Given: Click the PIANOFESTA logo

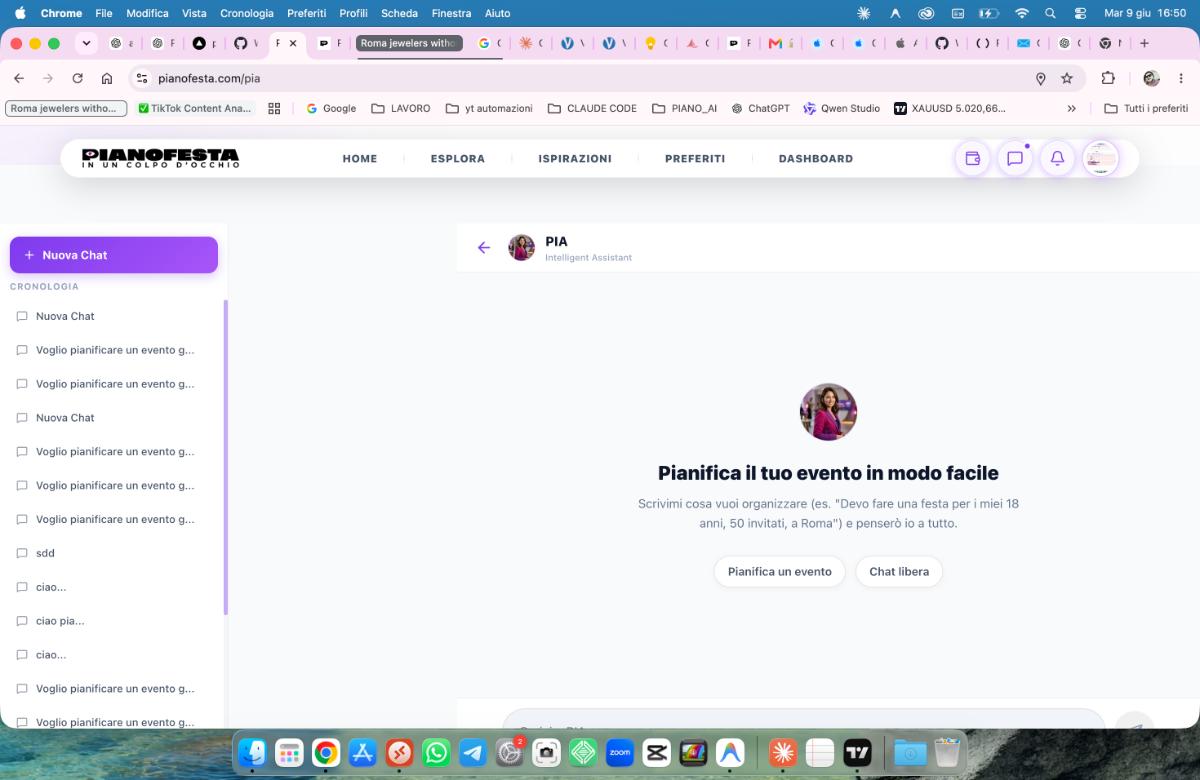Looking at the screenshot, I should point(160,158).
